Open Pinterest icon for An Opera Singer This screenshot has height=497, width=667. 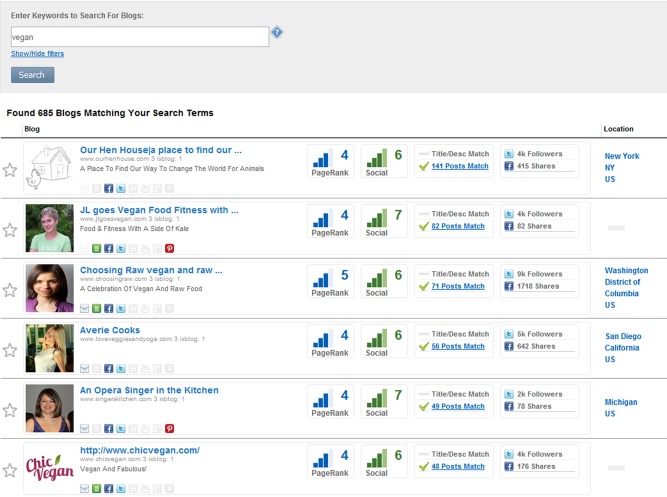point(169,428)
